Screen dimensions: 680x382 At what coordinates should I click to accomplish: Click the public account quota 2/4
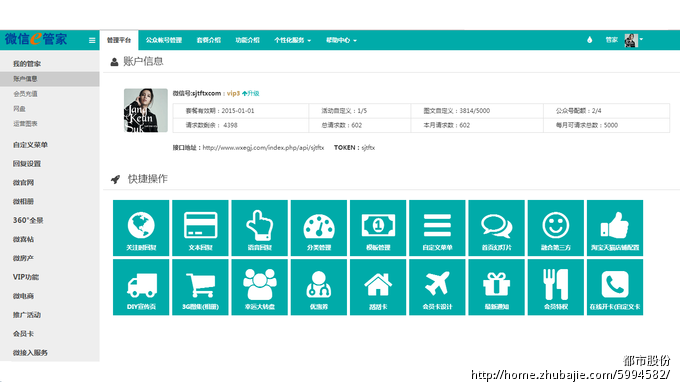click(x=597, y=111)
